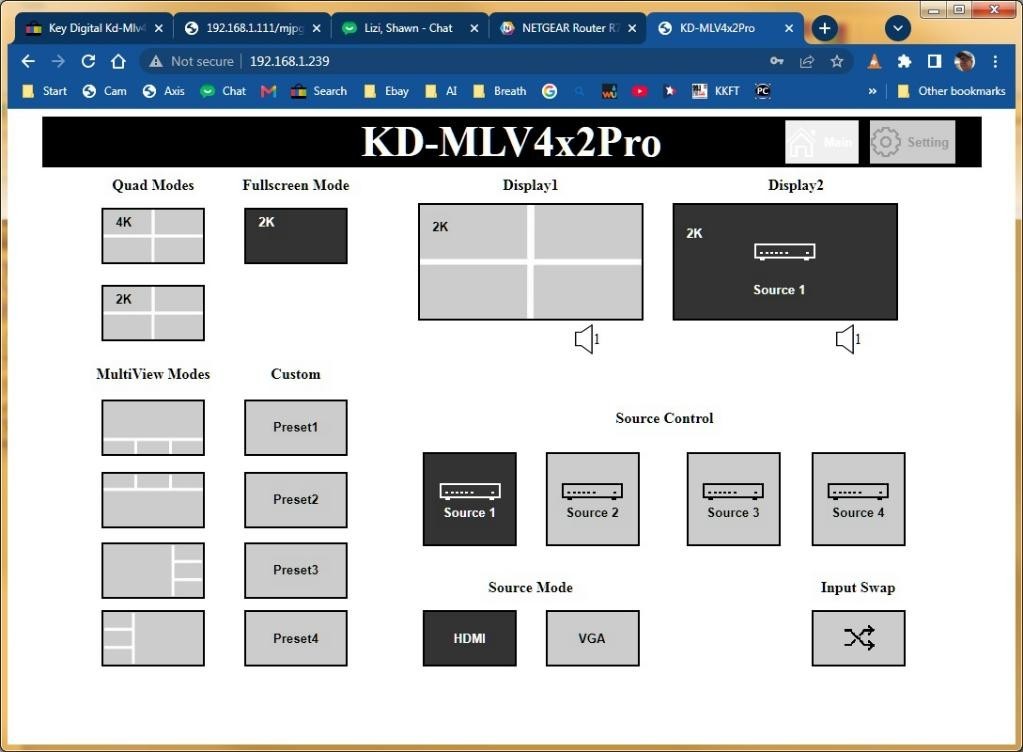The height and width of the screenshot is (752, 1023).
Task: Recall custom Preset2
Action: pyautogui.click(x=296, y=500)
